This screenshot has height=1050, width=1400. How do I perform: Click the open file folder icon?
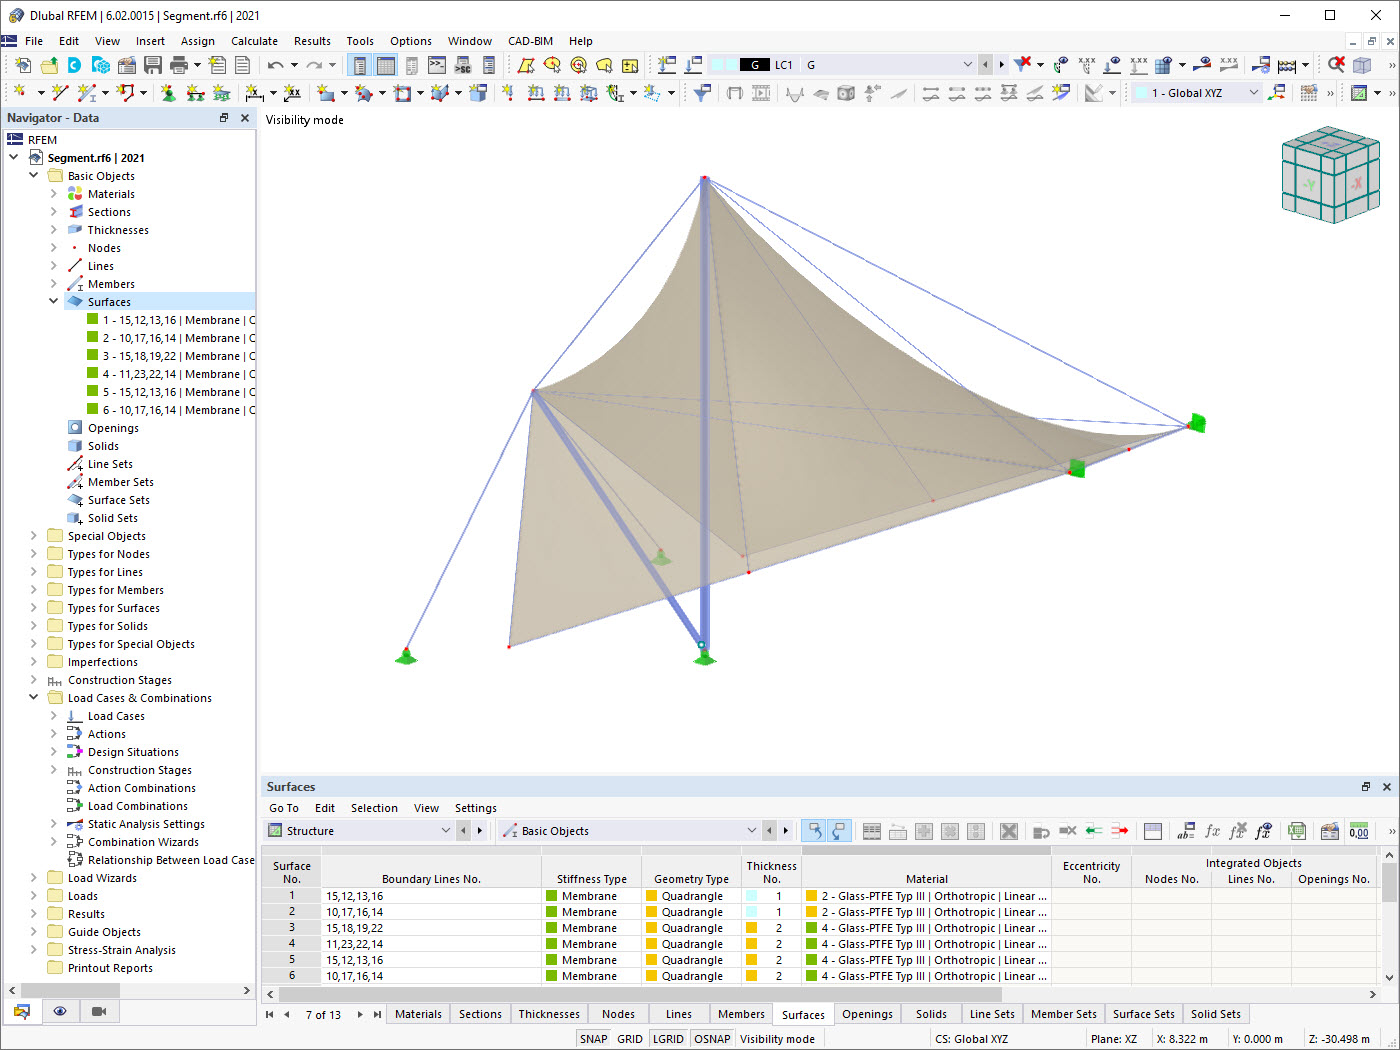pyautogui.click(x=49, y=65)
